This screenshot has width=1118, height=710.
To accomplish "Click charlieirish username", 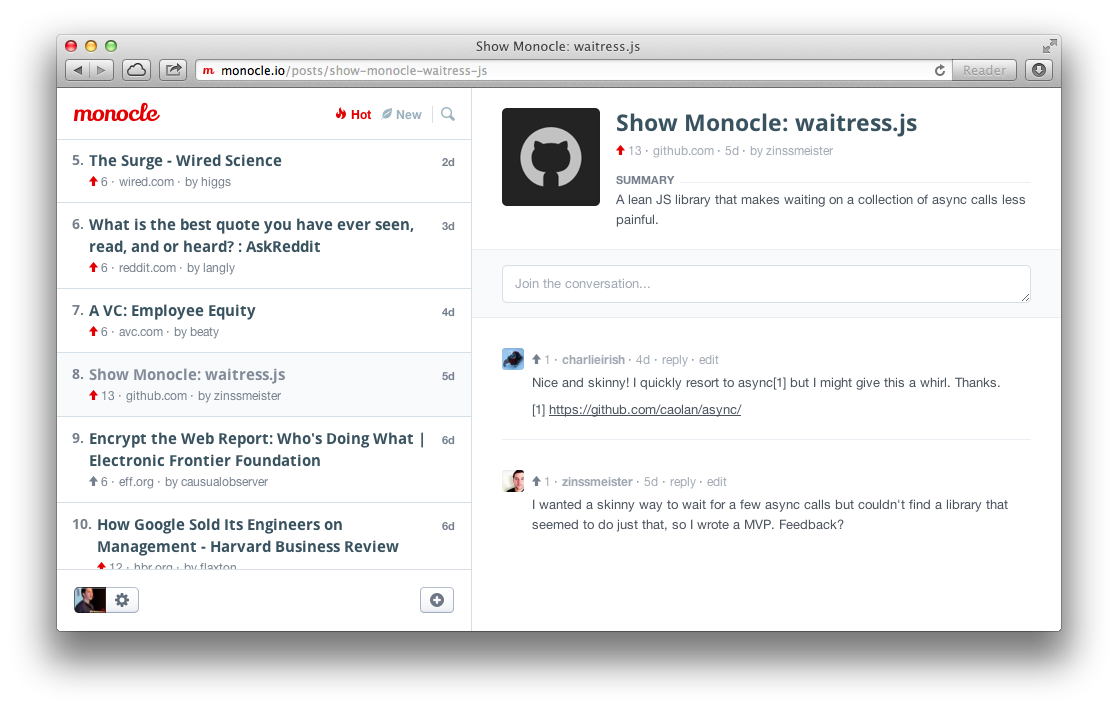I will tap(593, 360).
